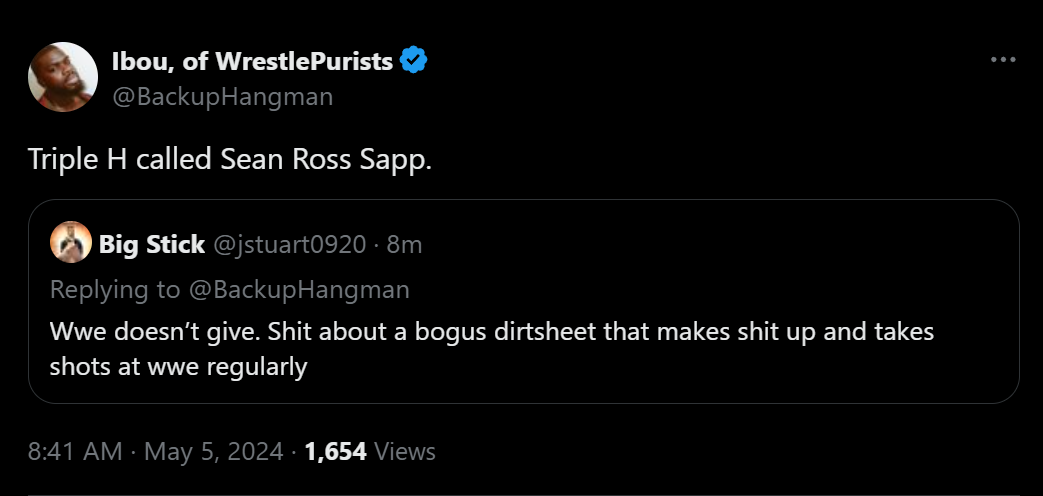Click the "8m" timestamp on quoted tweet

(404, 243)
